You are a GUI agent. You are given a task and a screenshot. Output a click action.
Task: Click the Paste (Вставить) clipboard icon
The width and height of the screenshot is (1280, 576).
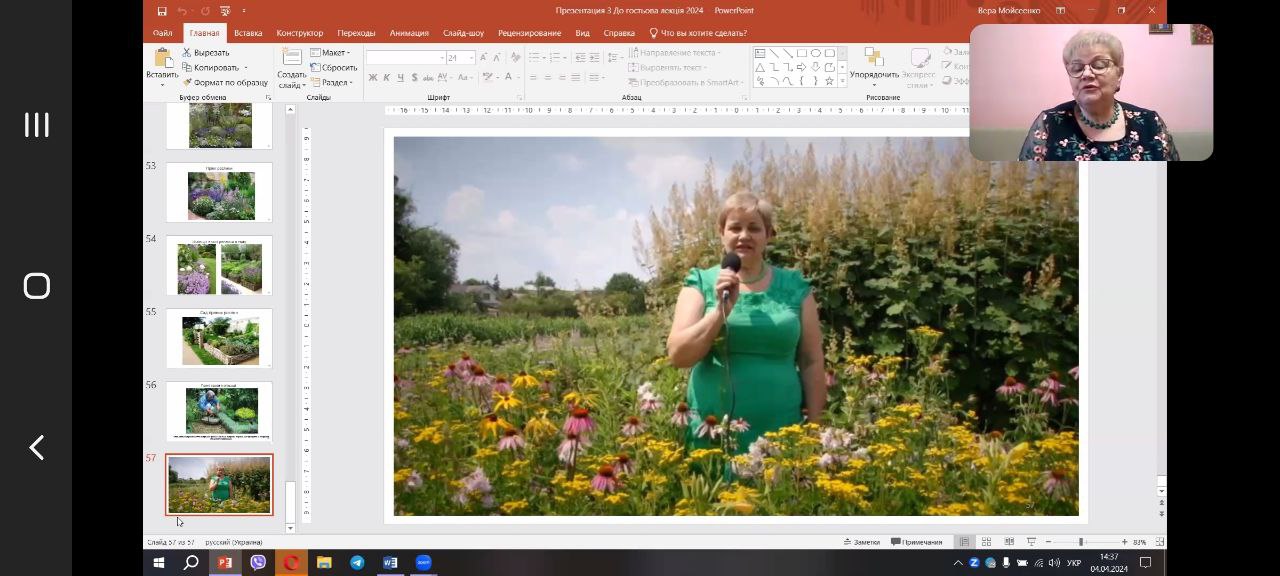[x=162, y=60]
